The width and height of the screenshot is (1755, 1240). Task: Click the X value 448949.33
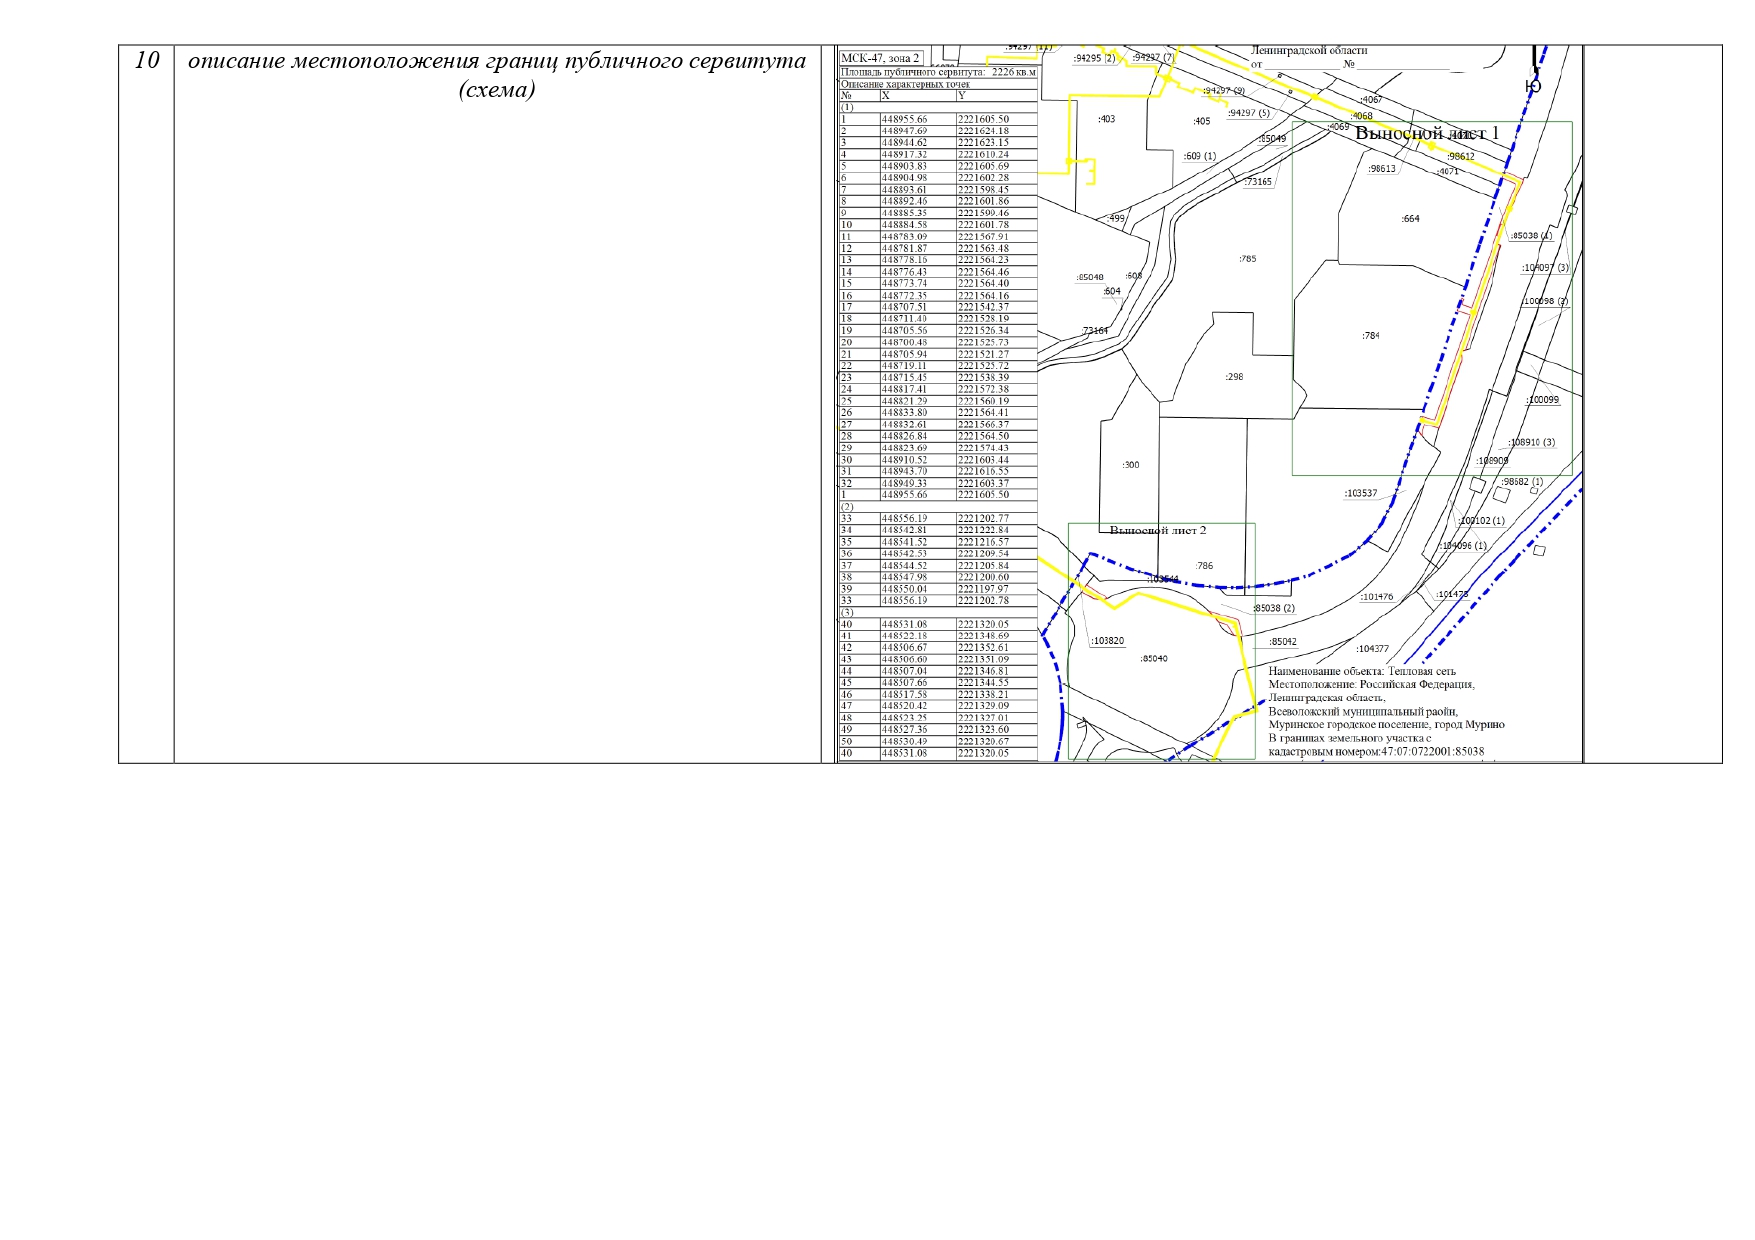click(x=904, y=483)
